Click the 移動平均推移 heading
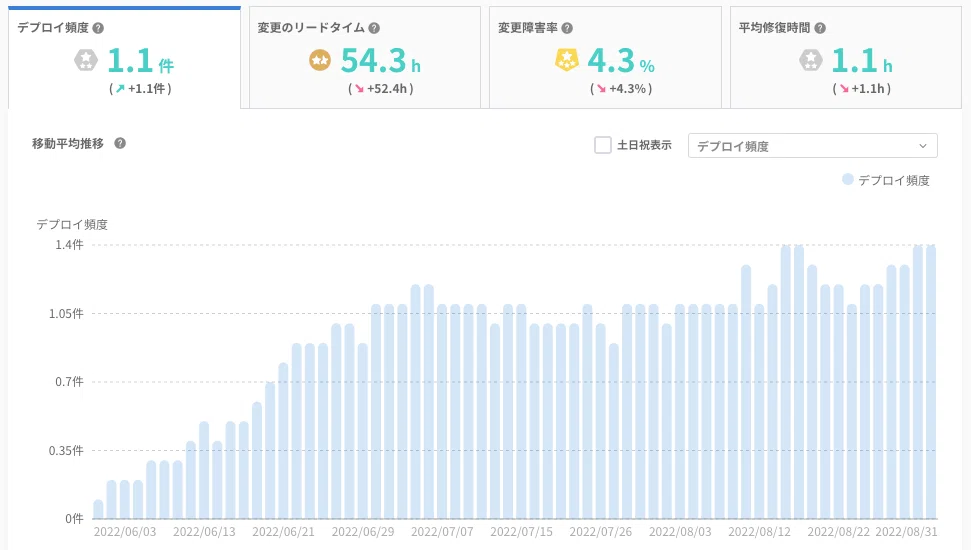This screenshot has height=550, width=971. [68, 143]
